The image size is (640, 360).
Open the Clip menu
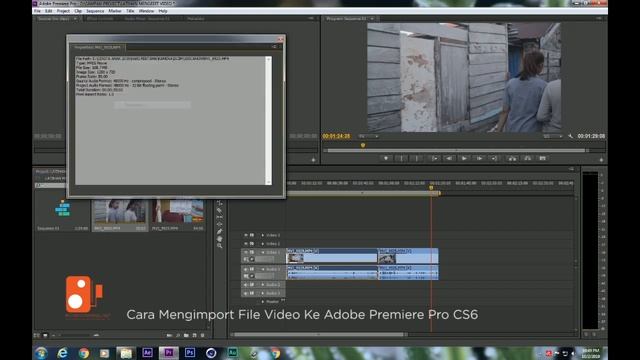click(78, 11)
